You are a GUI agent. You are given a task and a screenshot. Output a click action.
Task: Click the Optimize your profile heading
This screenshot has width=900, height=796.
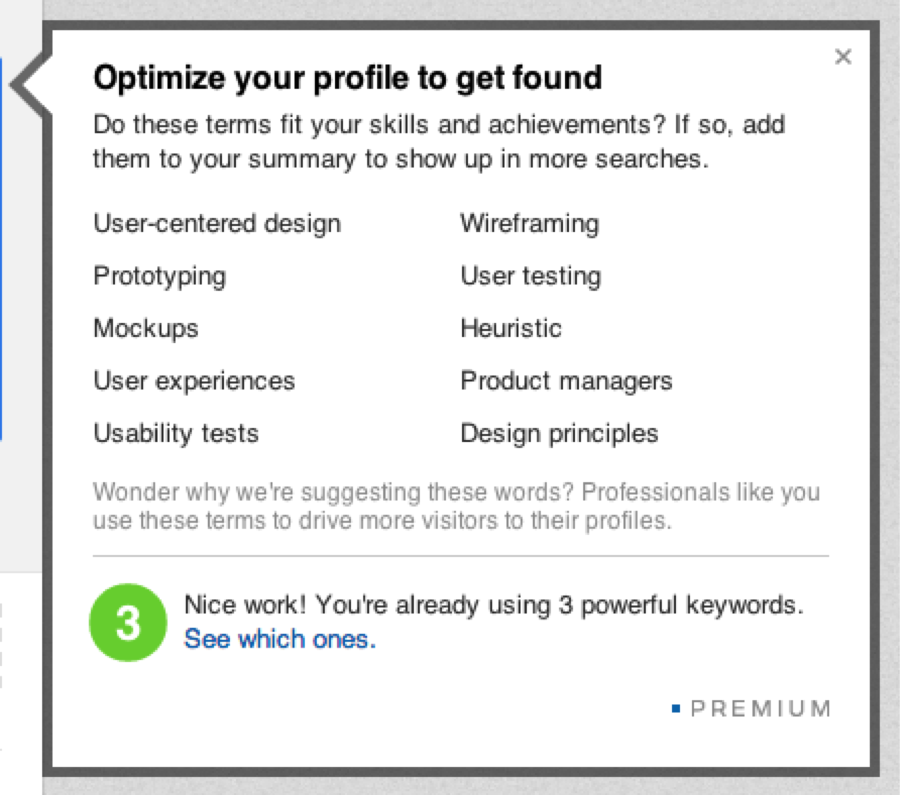pos(347,77)
